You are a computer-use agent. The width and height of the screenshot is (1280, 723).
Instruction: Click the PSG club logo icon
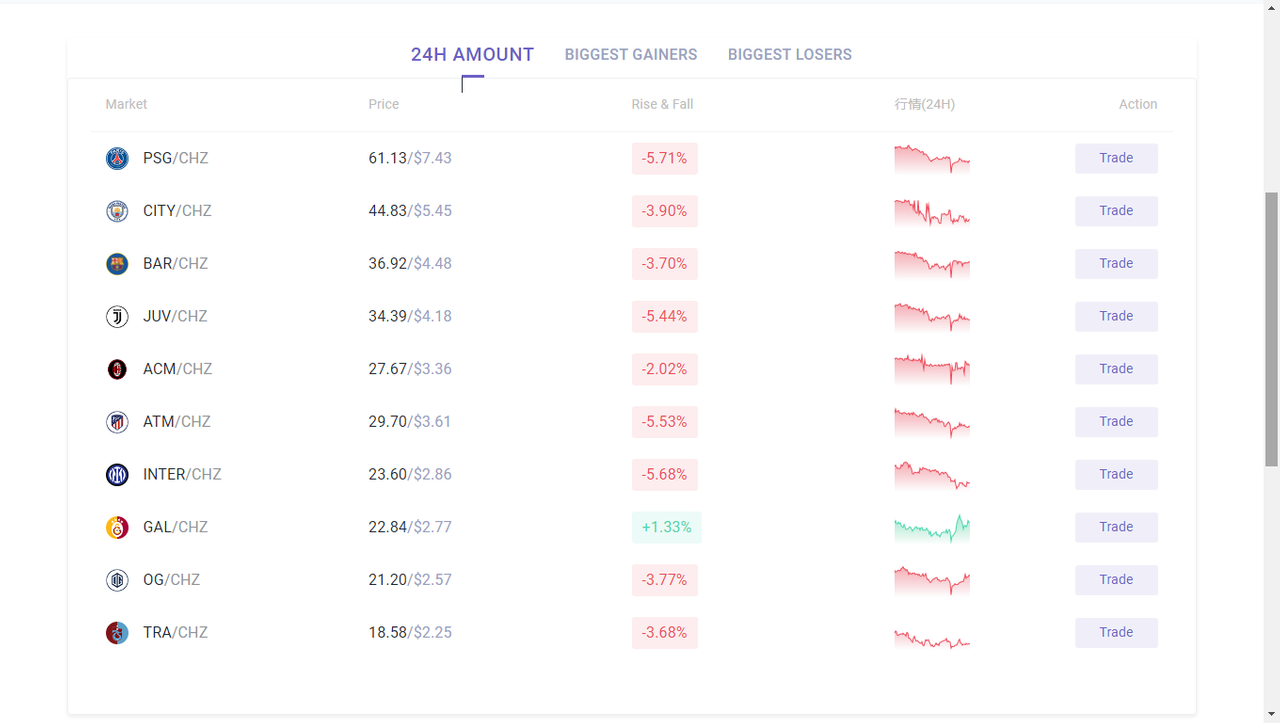(117, 158)
